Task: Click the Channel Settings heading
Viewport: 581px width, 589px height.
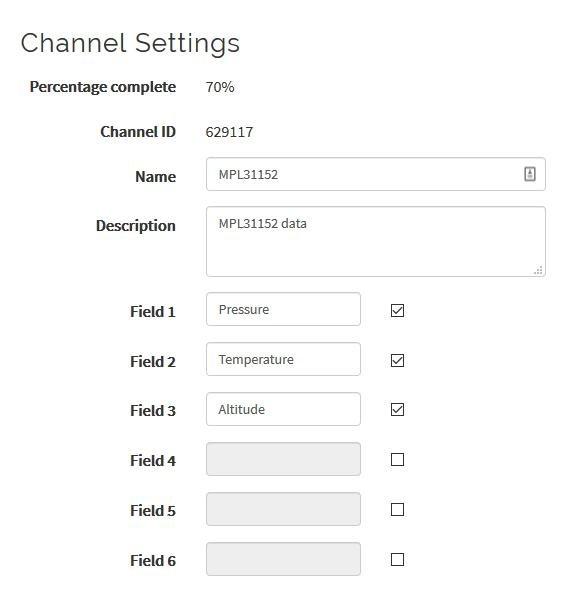Action: pos(130,44)
